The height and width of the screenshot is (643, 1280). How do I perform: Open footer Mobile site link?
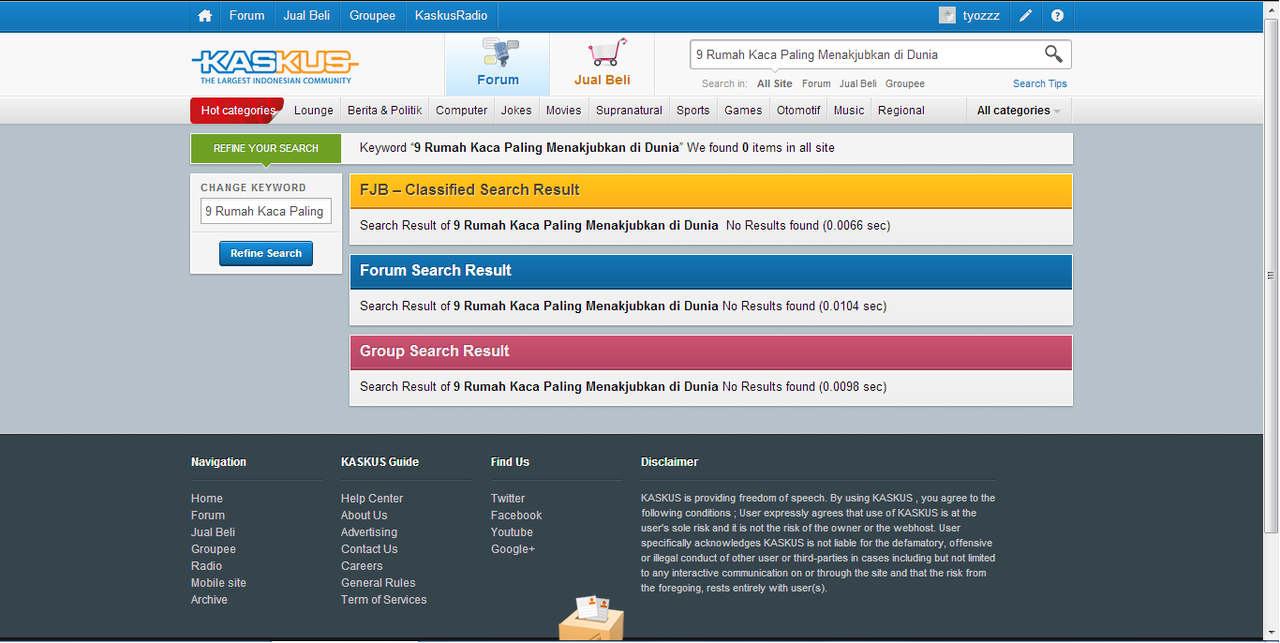point(219,584)
